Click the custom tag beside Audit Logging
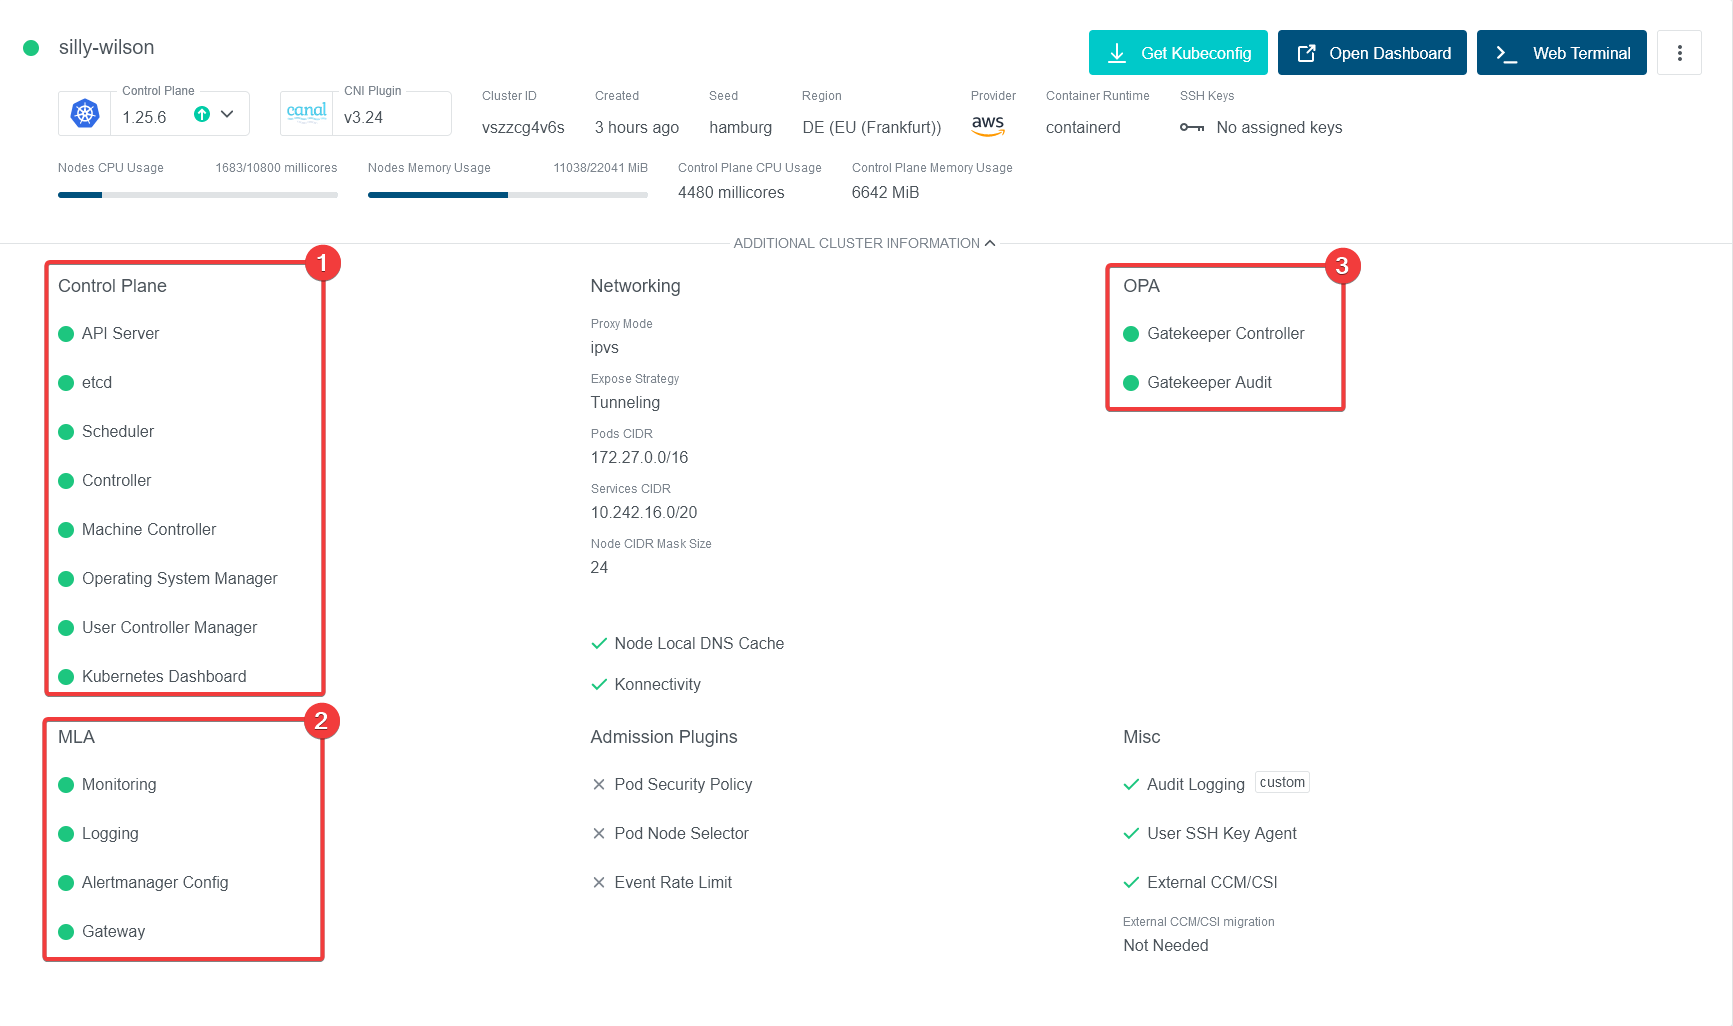 point(1281,783)
